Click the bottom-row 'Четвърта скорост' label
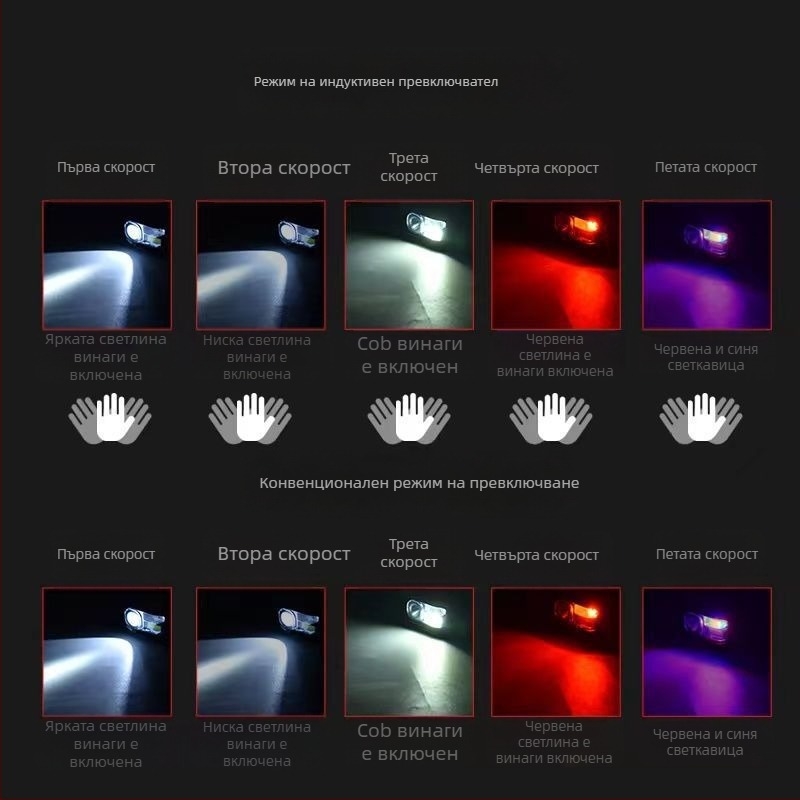This screenshot has width=800, height=800. (x=536, y=555)
